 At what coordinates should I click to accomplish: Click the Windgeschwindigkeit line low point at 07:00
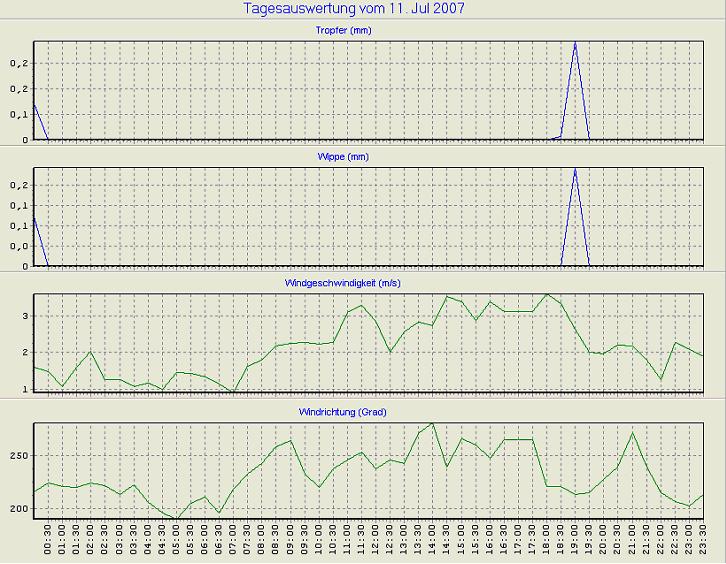coord(234,392)
